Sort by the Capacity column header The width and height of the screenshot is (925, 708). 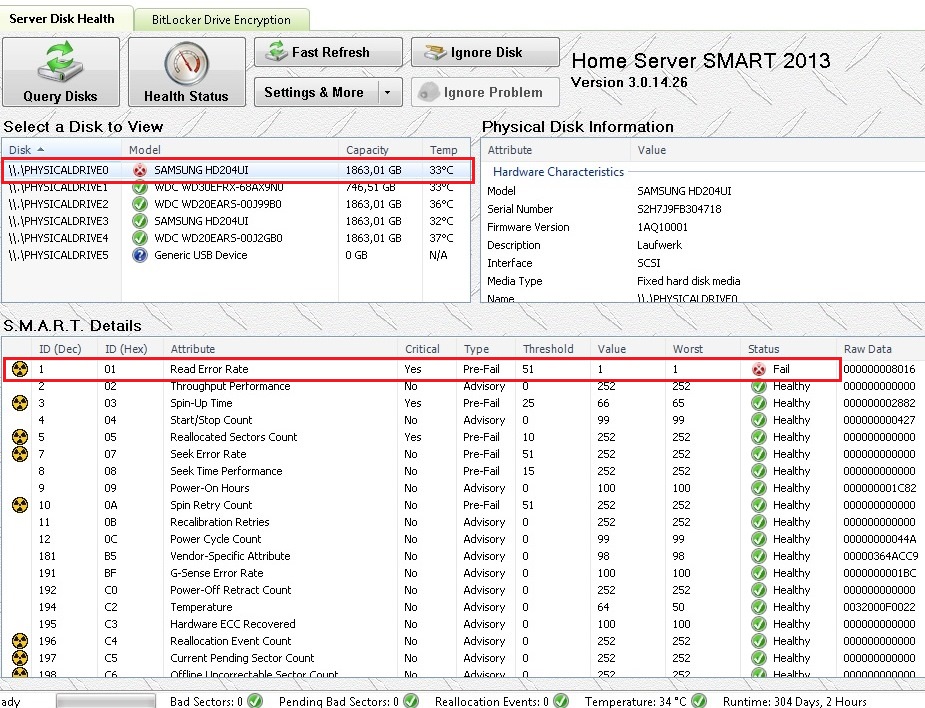pyautogui.click(x=367, y=150)
